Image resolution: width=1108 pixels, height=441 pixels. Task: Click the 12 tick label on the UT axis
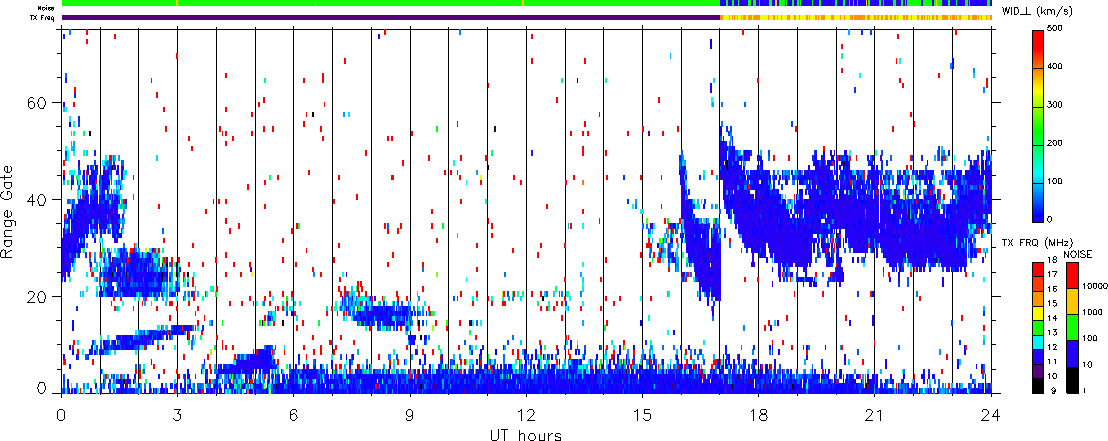pyautogui.click(x=526, y=413)
